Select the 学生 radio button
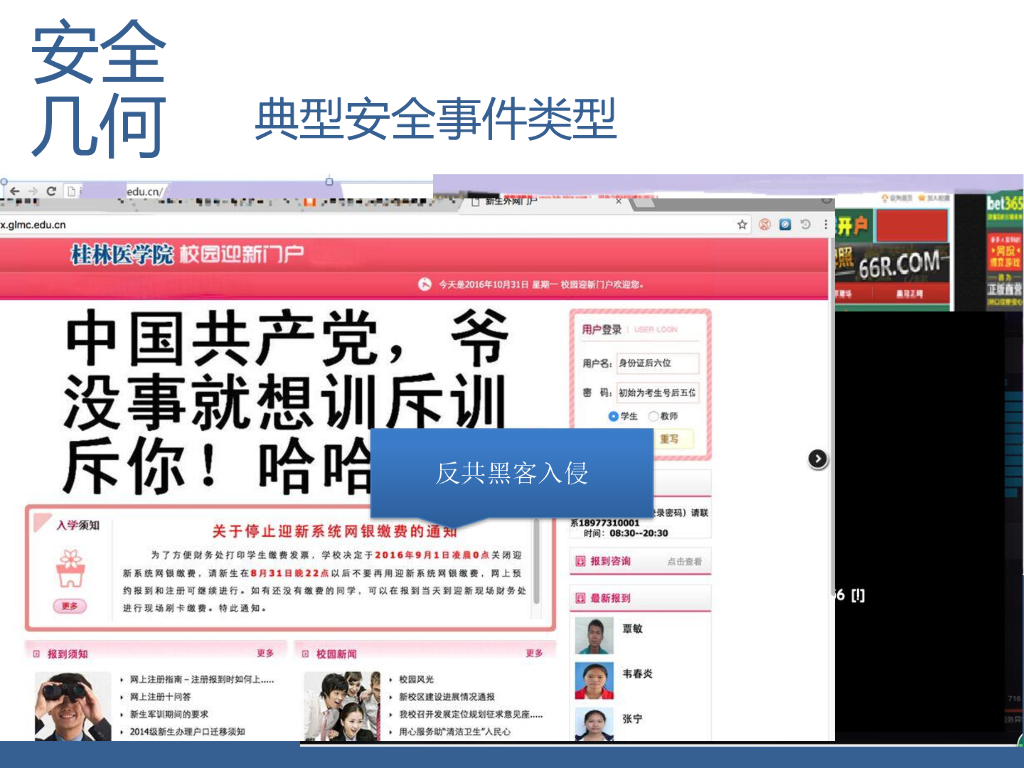Image resolution: width=1024 pixels, height=768 pixels. click(x=613, y=416)
